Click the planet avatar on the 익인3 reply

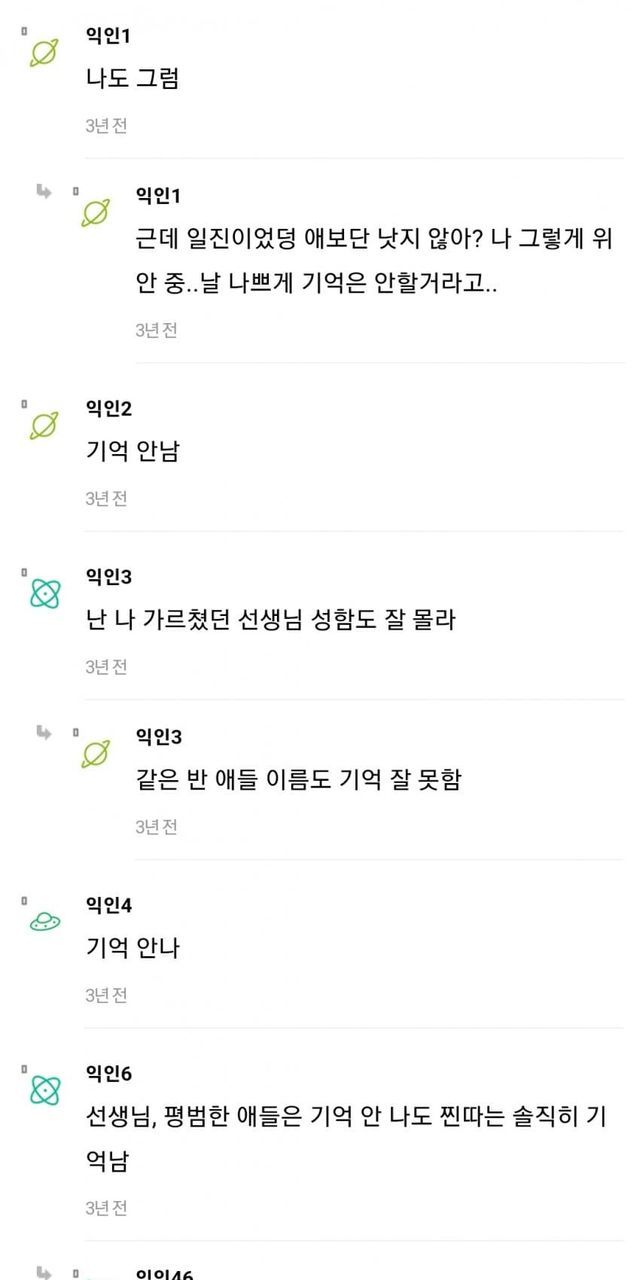(95, 753)
